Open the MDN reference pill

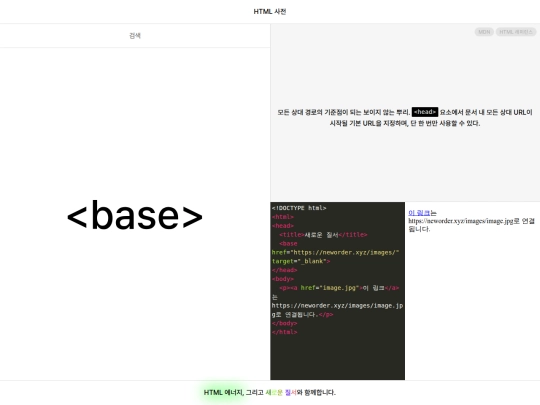click(484, 32)
